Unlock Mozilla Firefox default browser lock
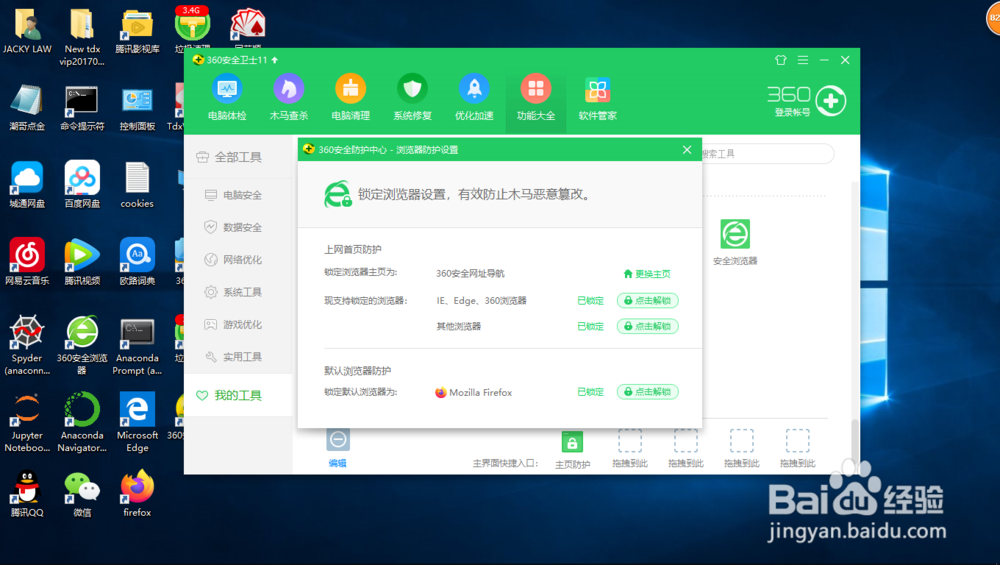 click(x=647, y=392)
